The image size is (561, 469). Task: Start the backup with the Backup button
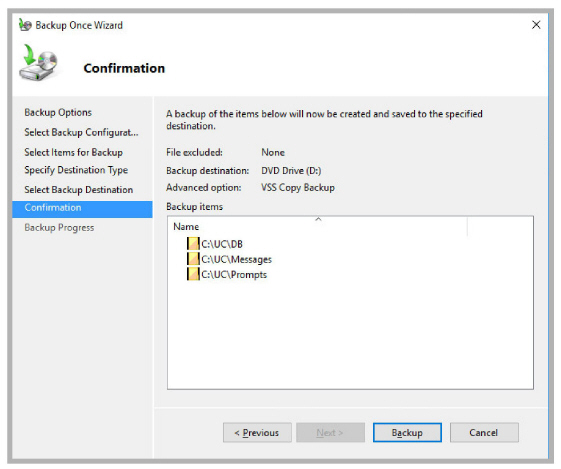point(407,433)
